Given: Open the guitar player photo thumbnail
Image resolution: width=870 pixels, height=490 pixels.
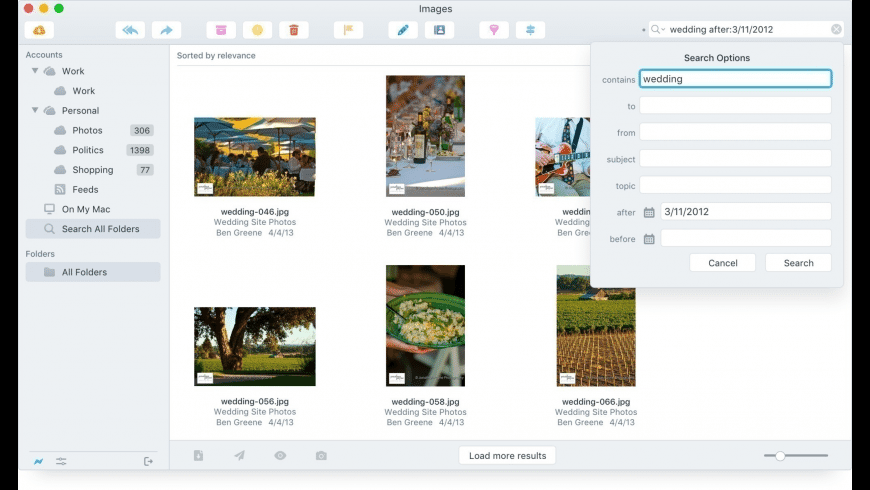Looking at the screenshot, I should tap(562, 157).
